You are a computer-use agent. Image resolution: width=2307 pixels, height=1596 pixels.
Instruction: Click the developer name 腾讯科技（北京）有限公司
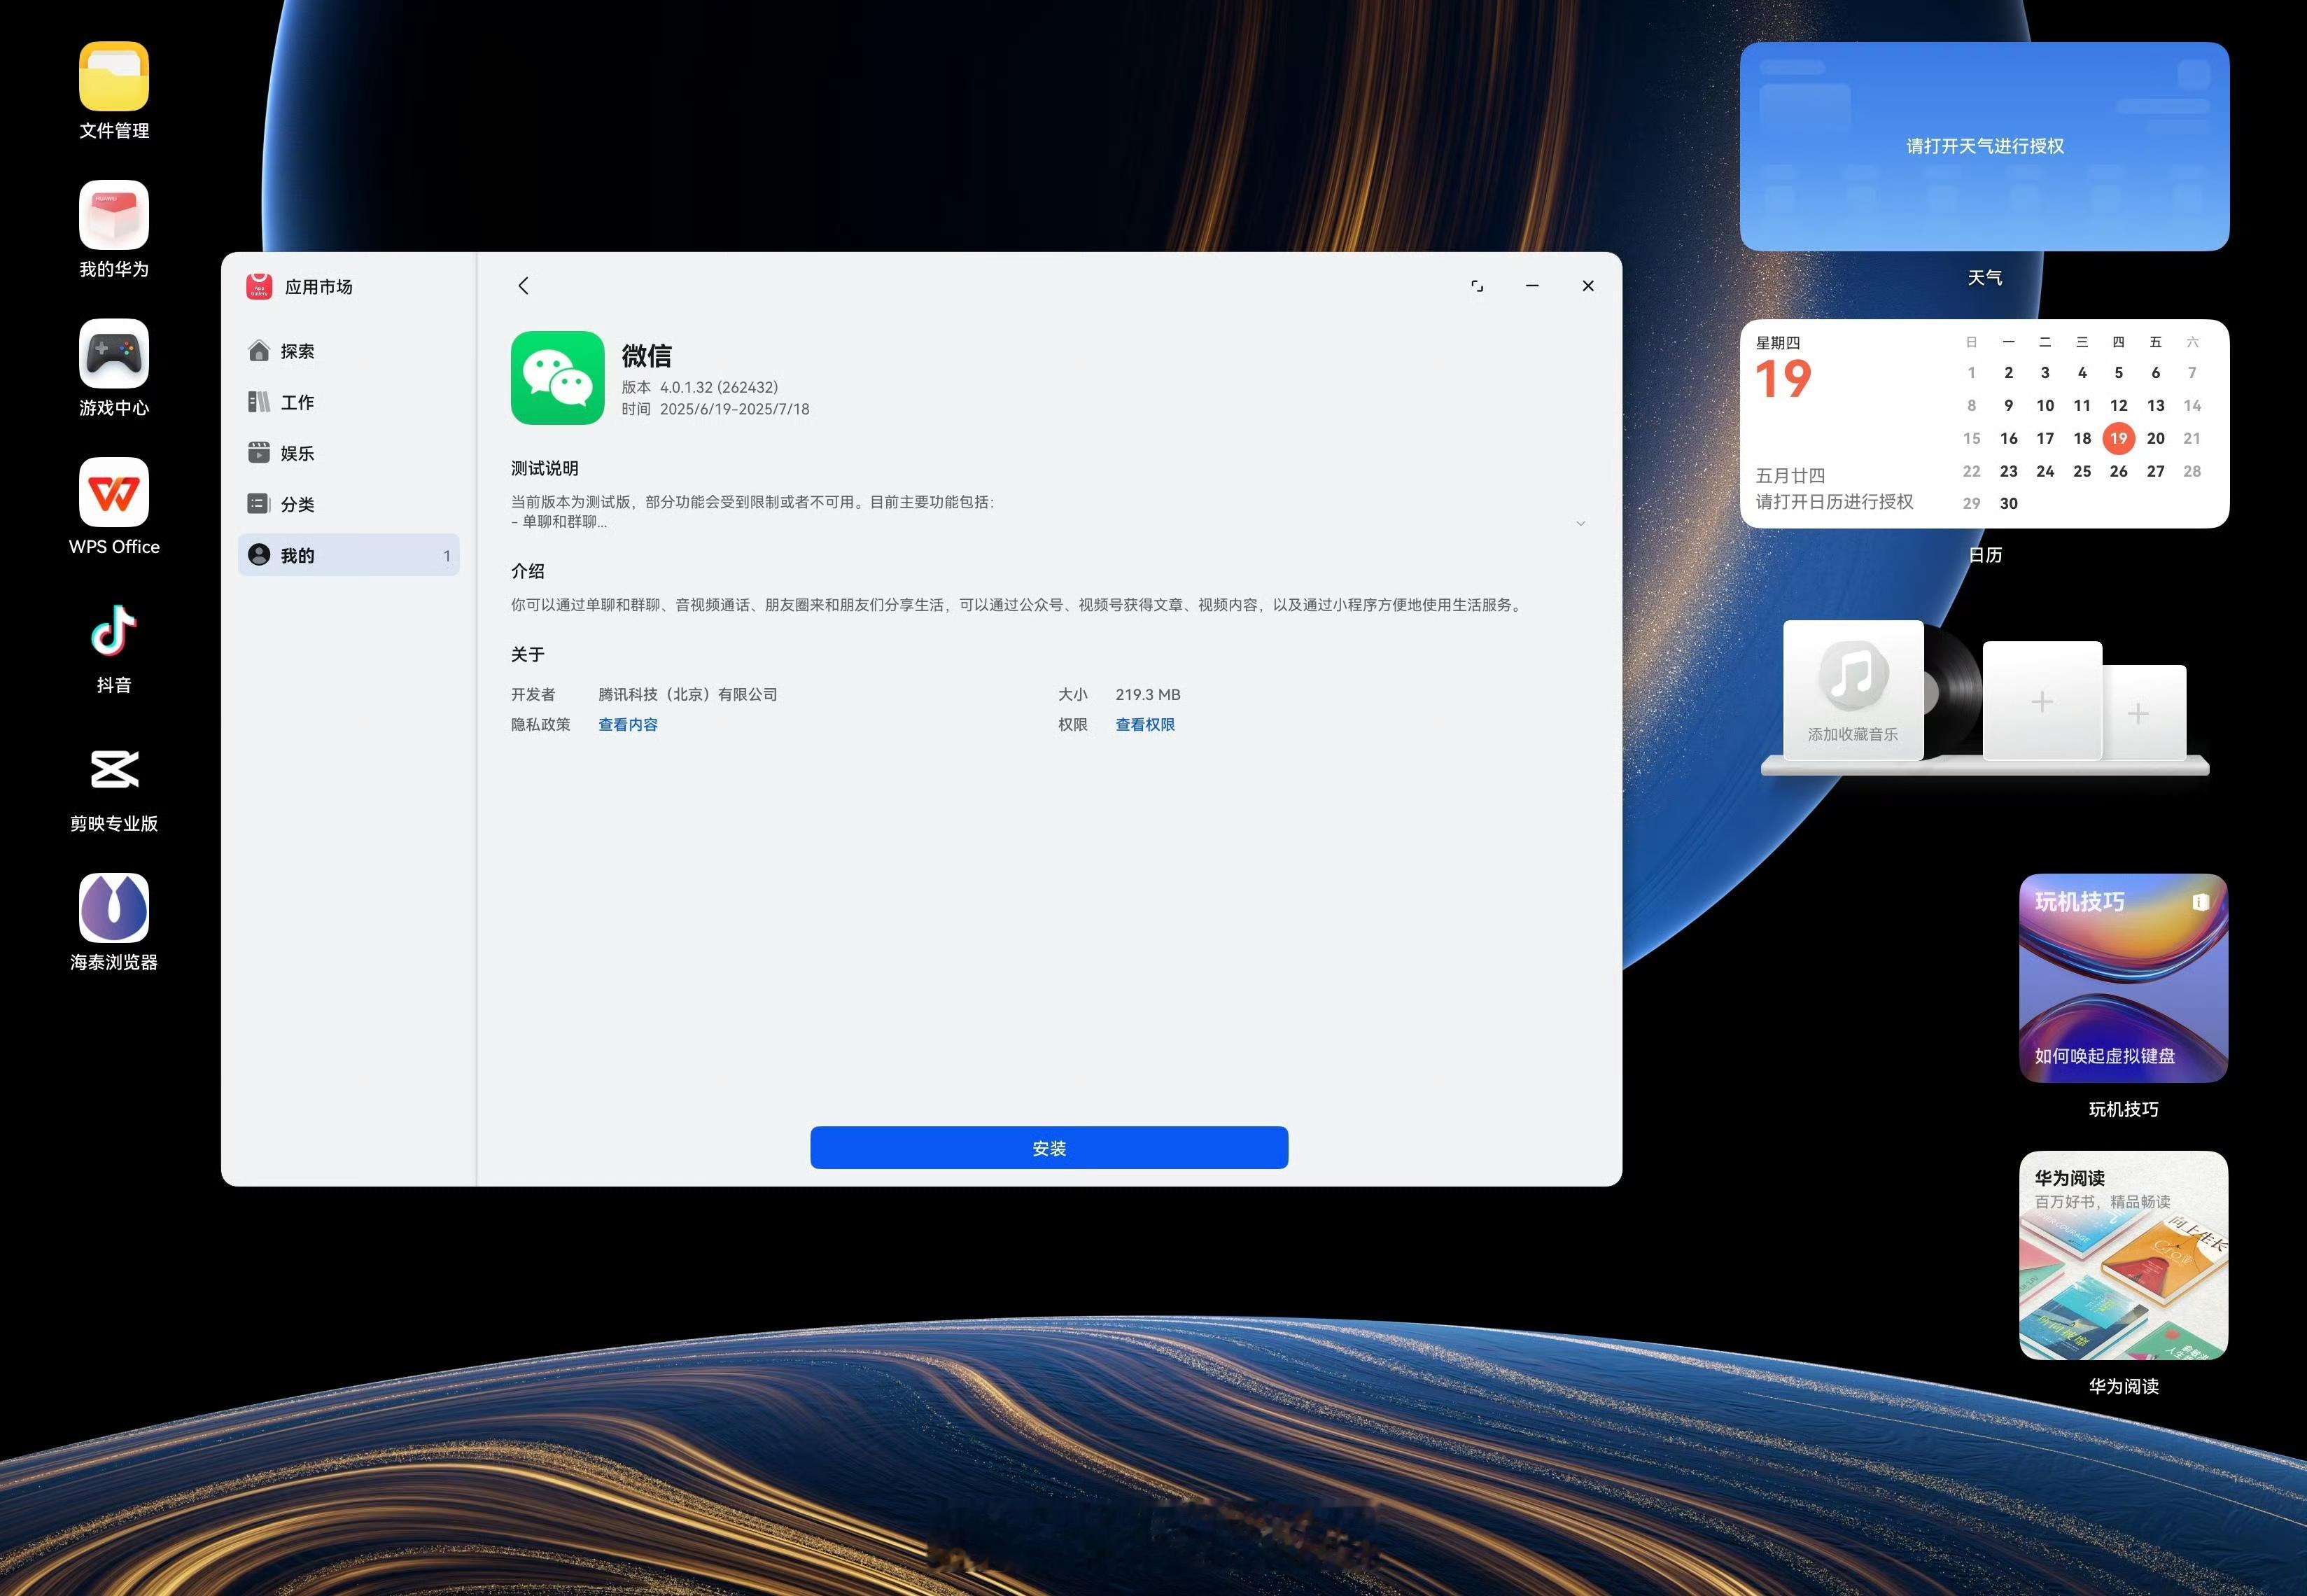coord(687,695)
